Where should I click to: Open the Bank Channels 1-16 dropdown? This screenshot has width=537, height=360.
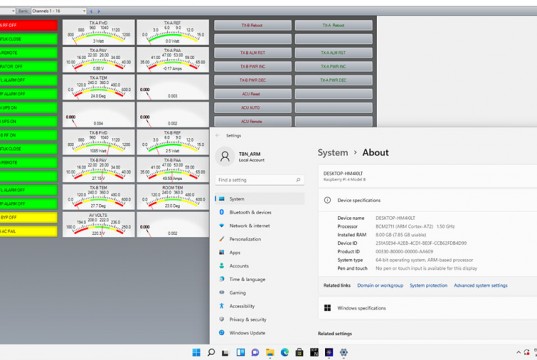(x=59, y=11)
